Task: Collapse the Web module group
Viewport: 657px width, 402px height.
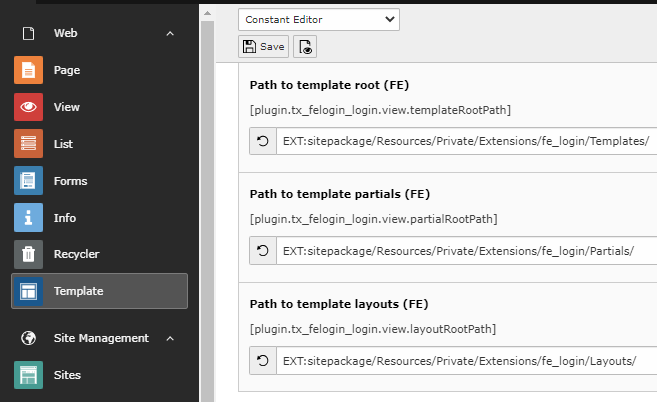Action: (x=170, y=33)
